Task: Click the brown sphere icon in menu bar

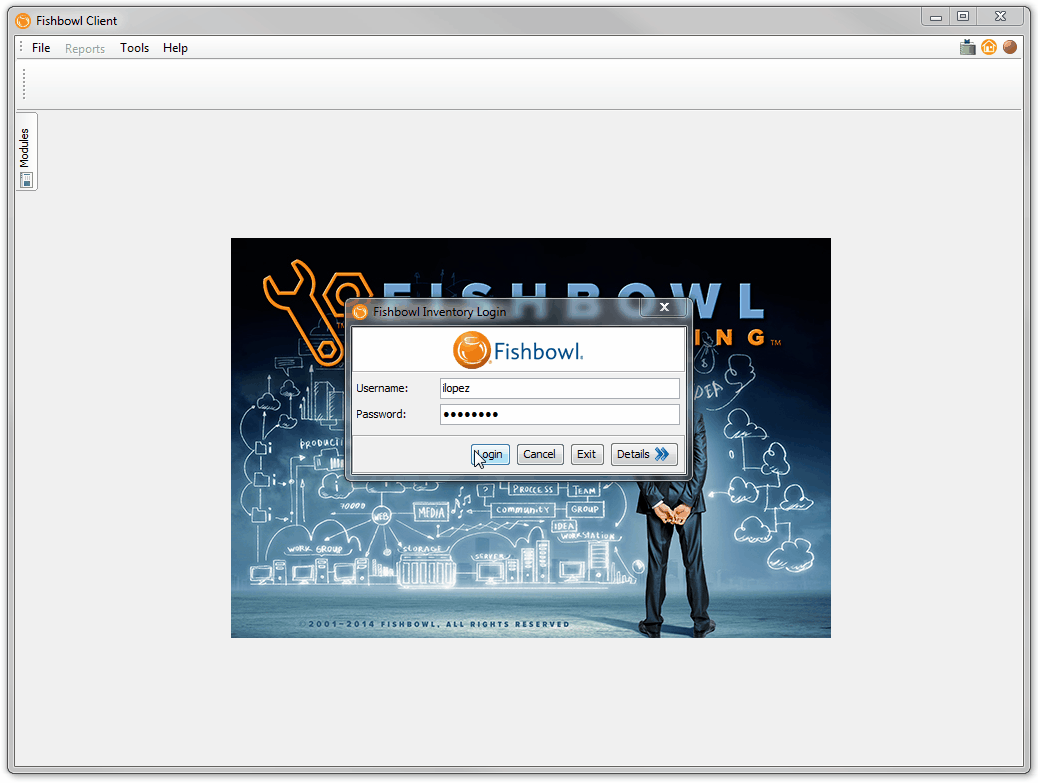Action: [1010, 47]
